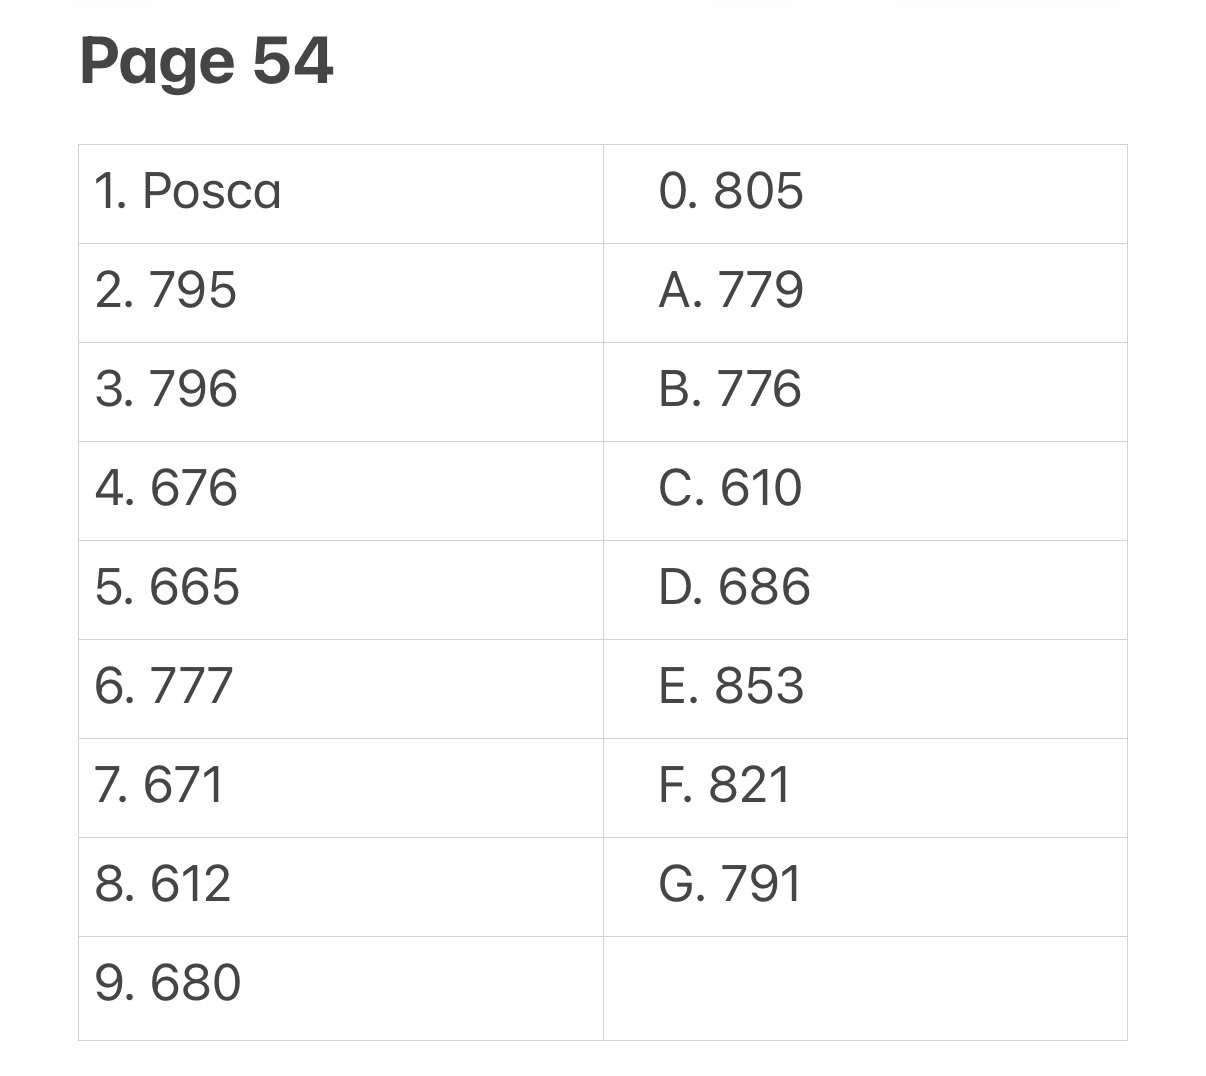
Task: Click the '7. 671' entry
Action: 341,788
